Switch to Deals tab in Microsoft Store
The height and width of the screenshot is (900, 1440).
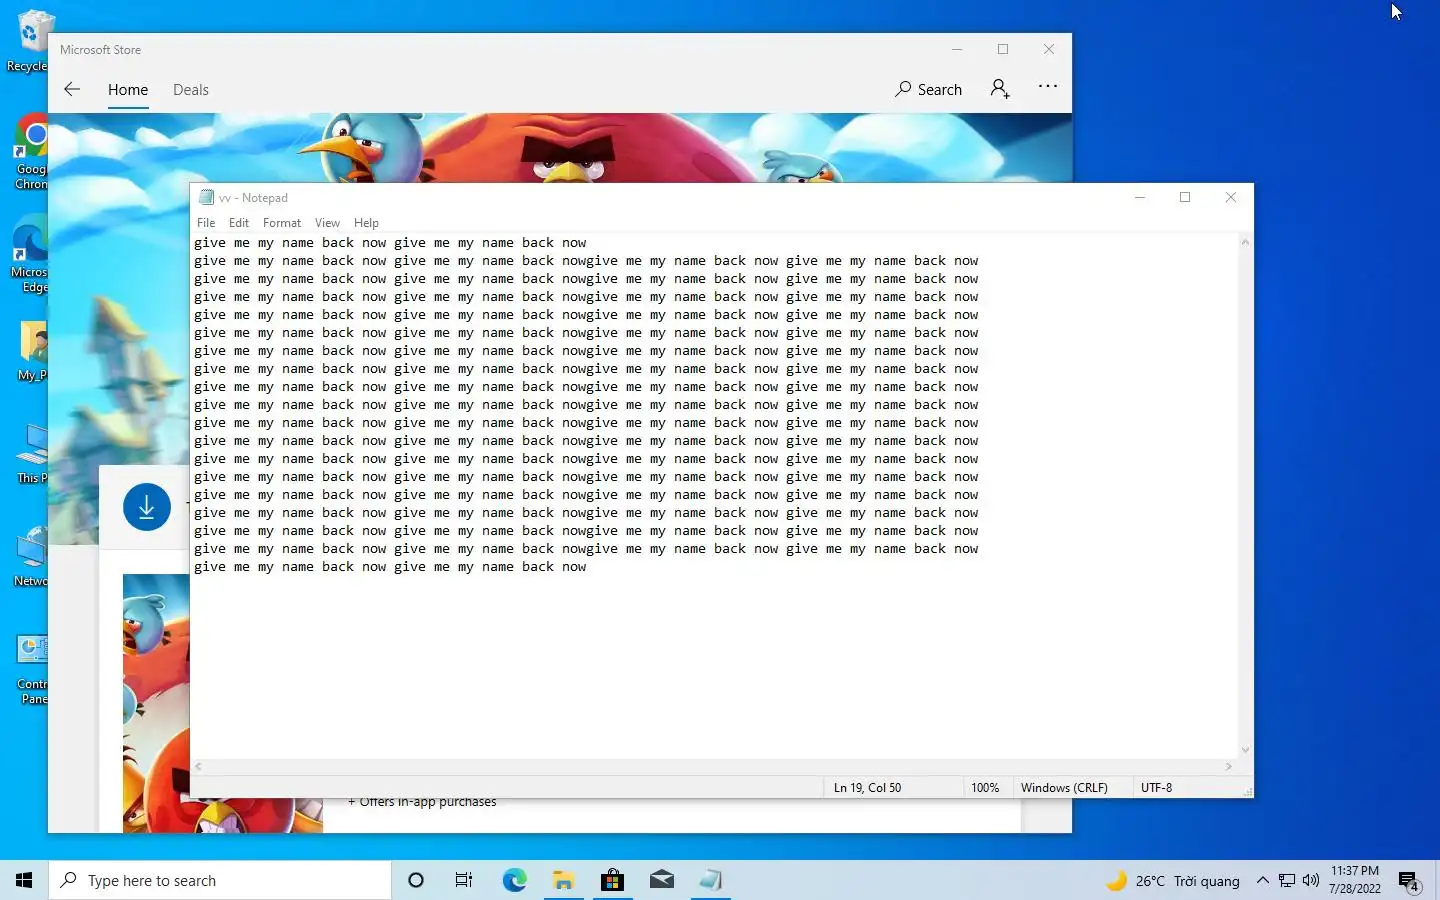tap(191, 90)
